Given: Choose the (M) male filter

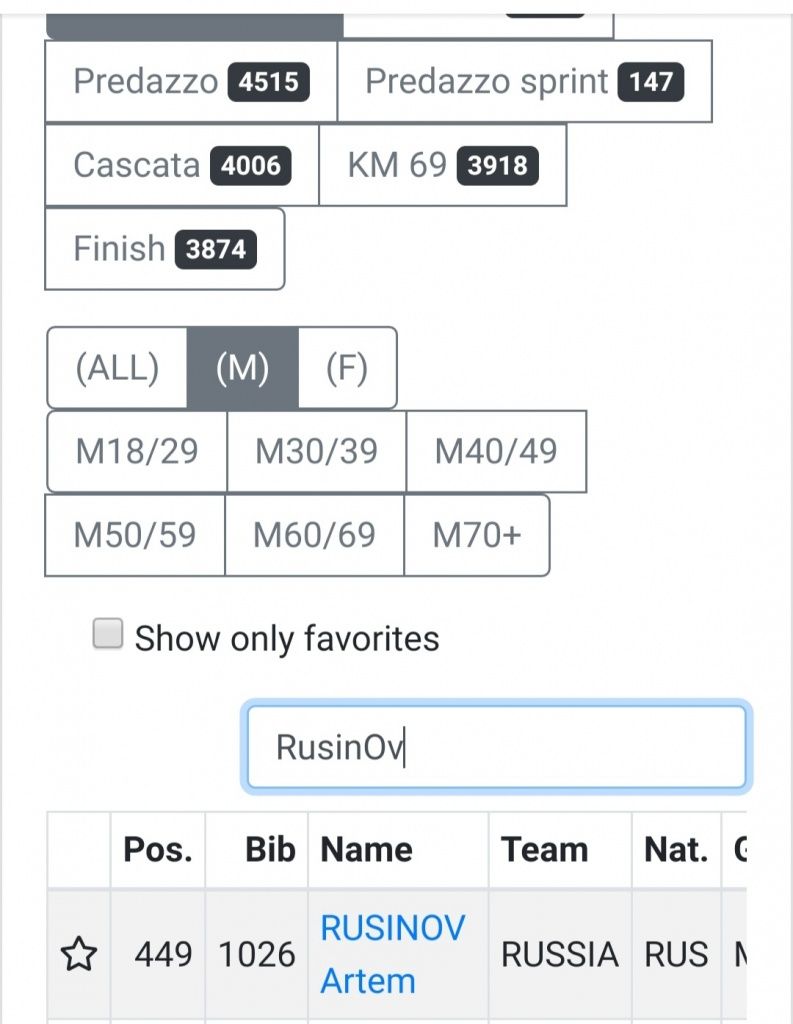Looking at the screenshot, I should pos(242,368).
